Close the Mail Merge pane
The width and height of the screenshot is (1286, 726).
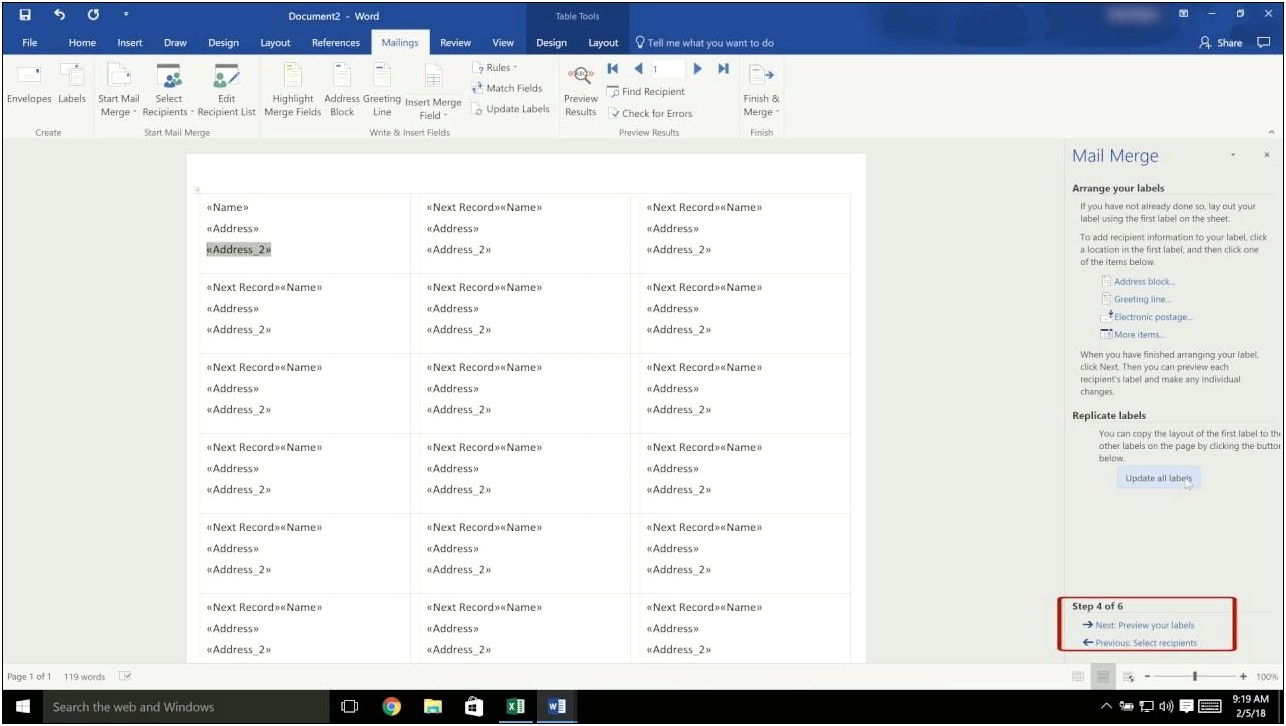1266,155
